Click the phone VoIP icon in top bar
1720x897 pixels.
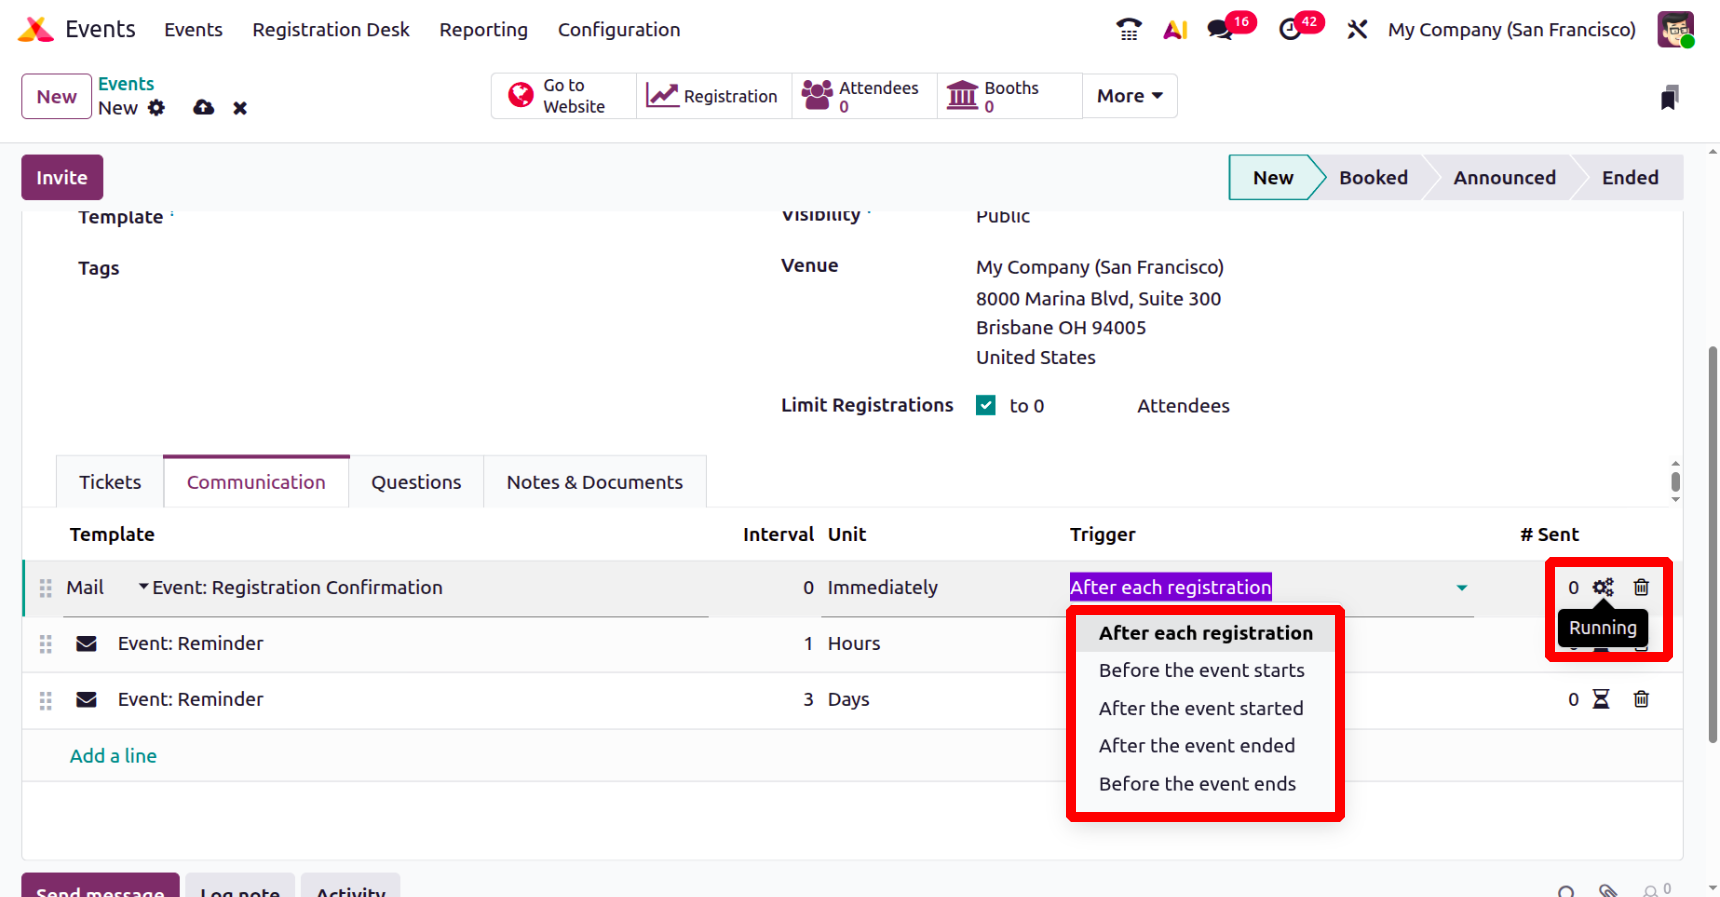1128,30
